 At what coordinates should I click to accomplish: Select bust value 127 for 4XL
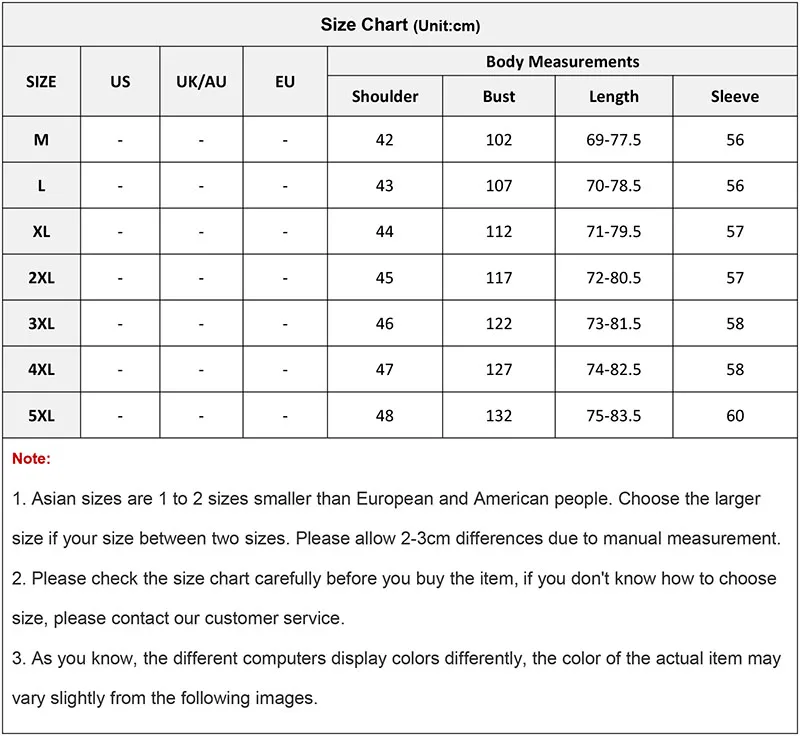pos(498,369)
